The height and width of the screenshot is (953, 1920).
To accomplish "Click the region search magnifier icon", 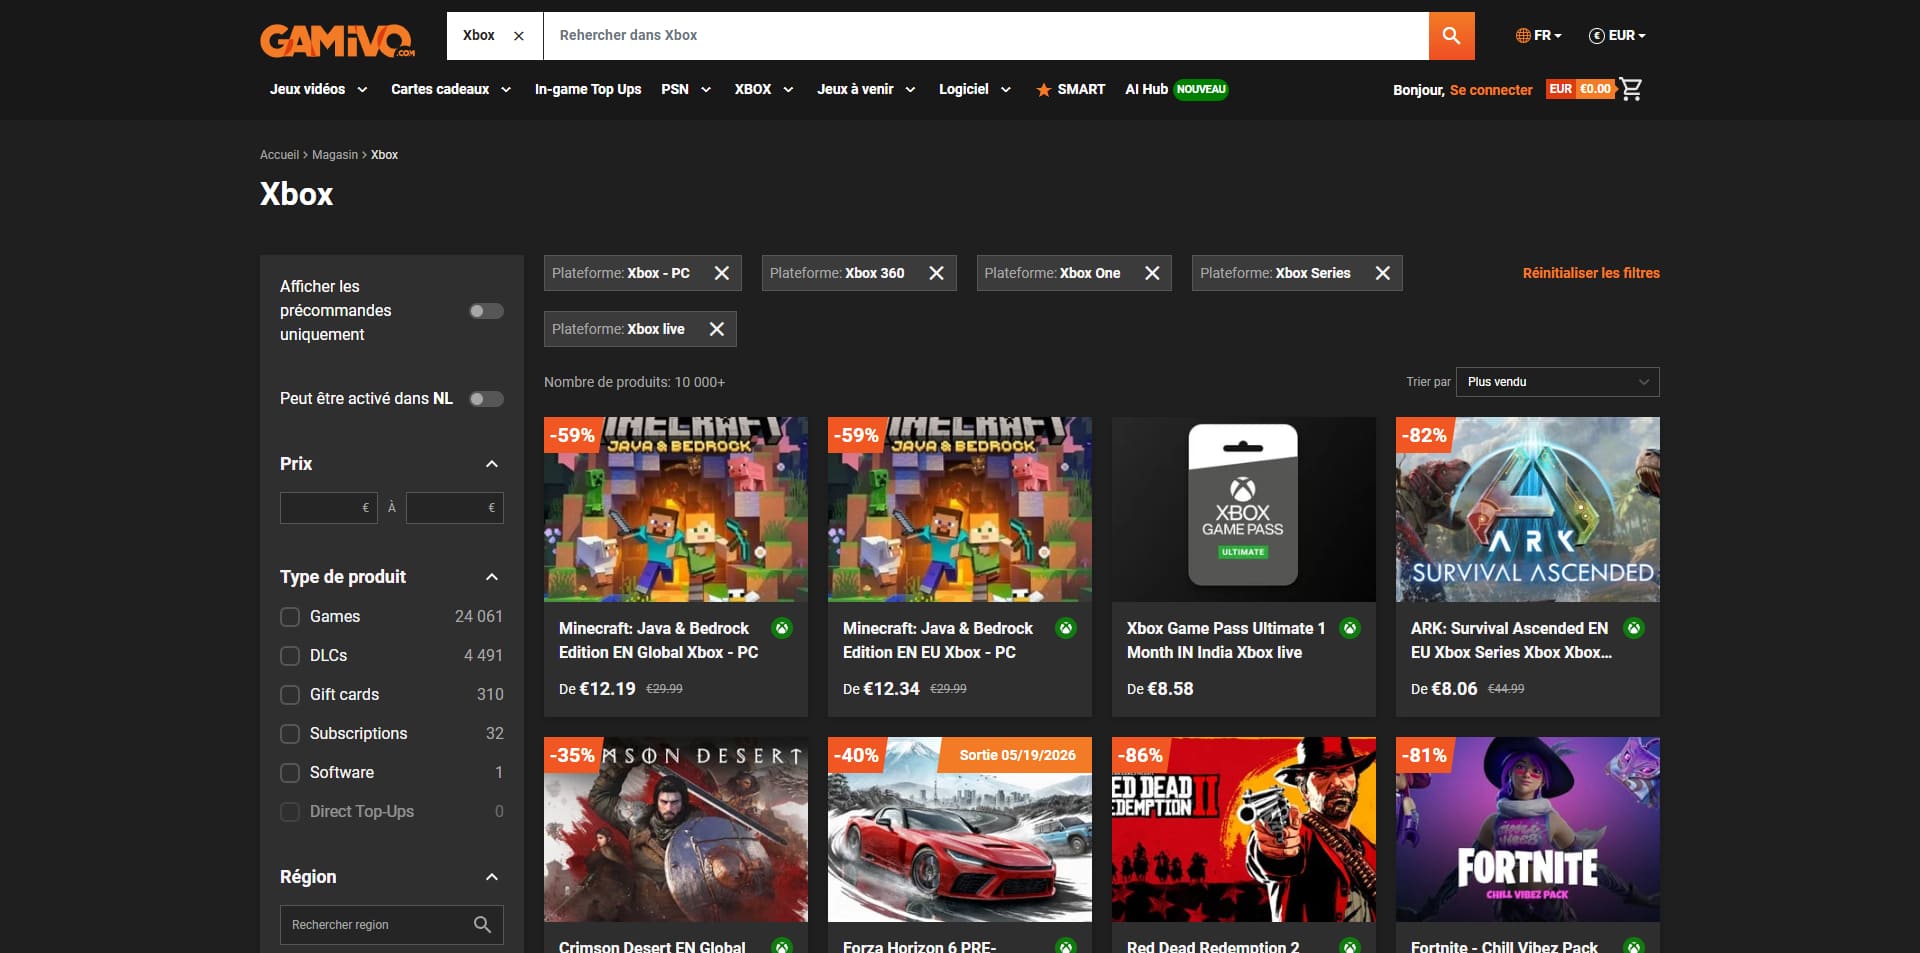I will pos(482,925).
